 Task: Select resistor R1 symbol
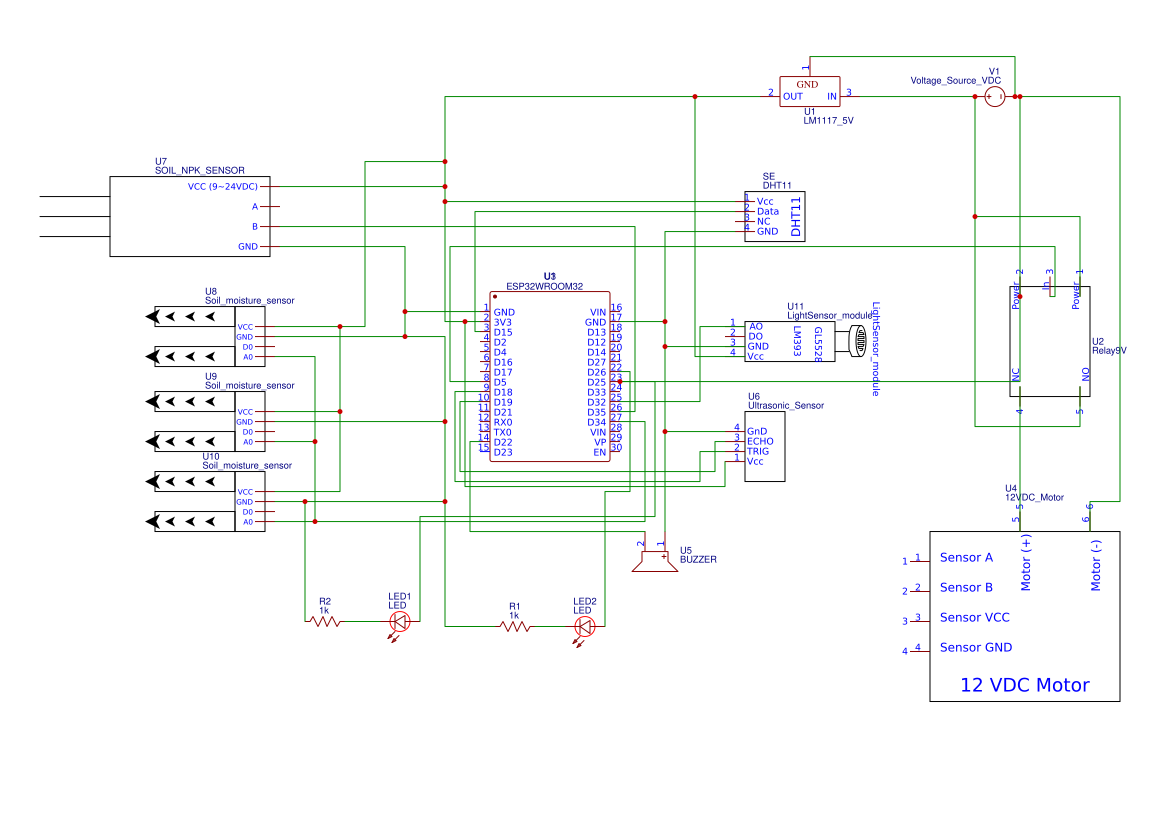(515, 627)
